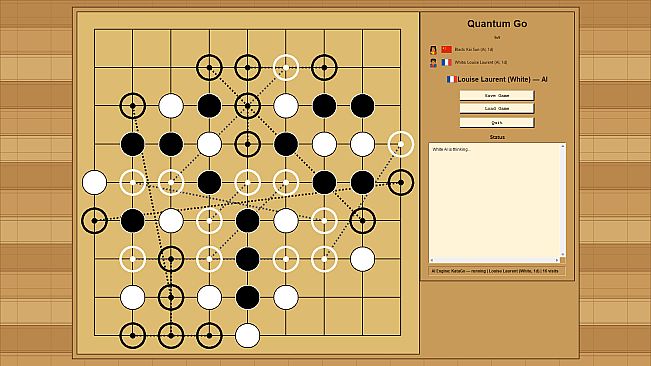Click the Status log's vertical scrollbar up arrow

[563, 146]
